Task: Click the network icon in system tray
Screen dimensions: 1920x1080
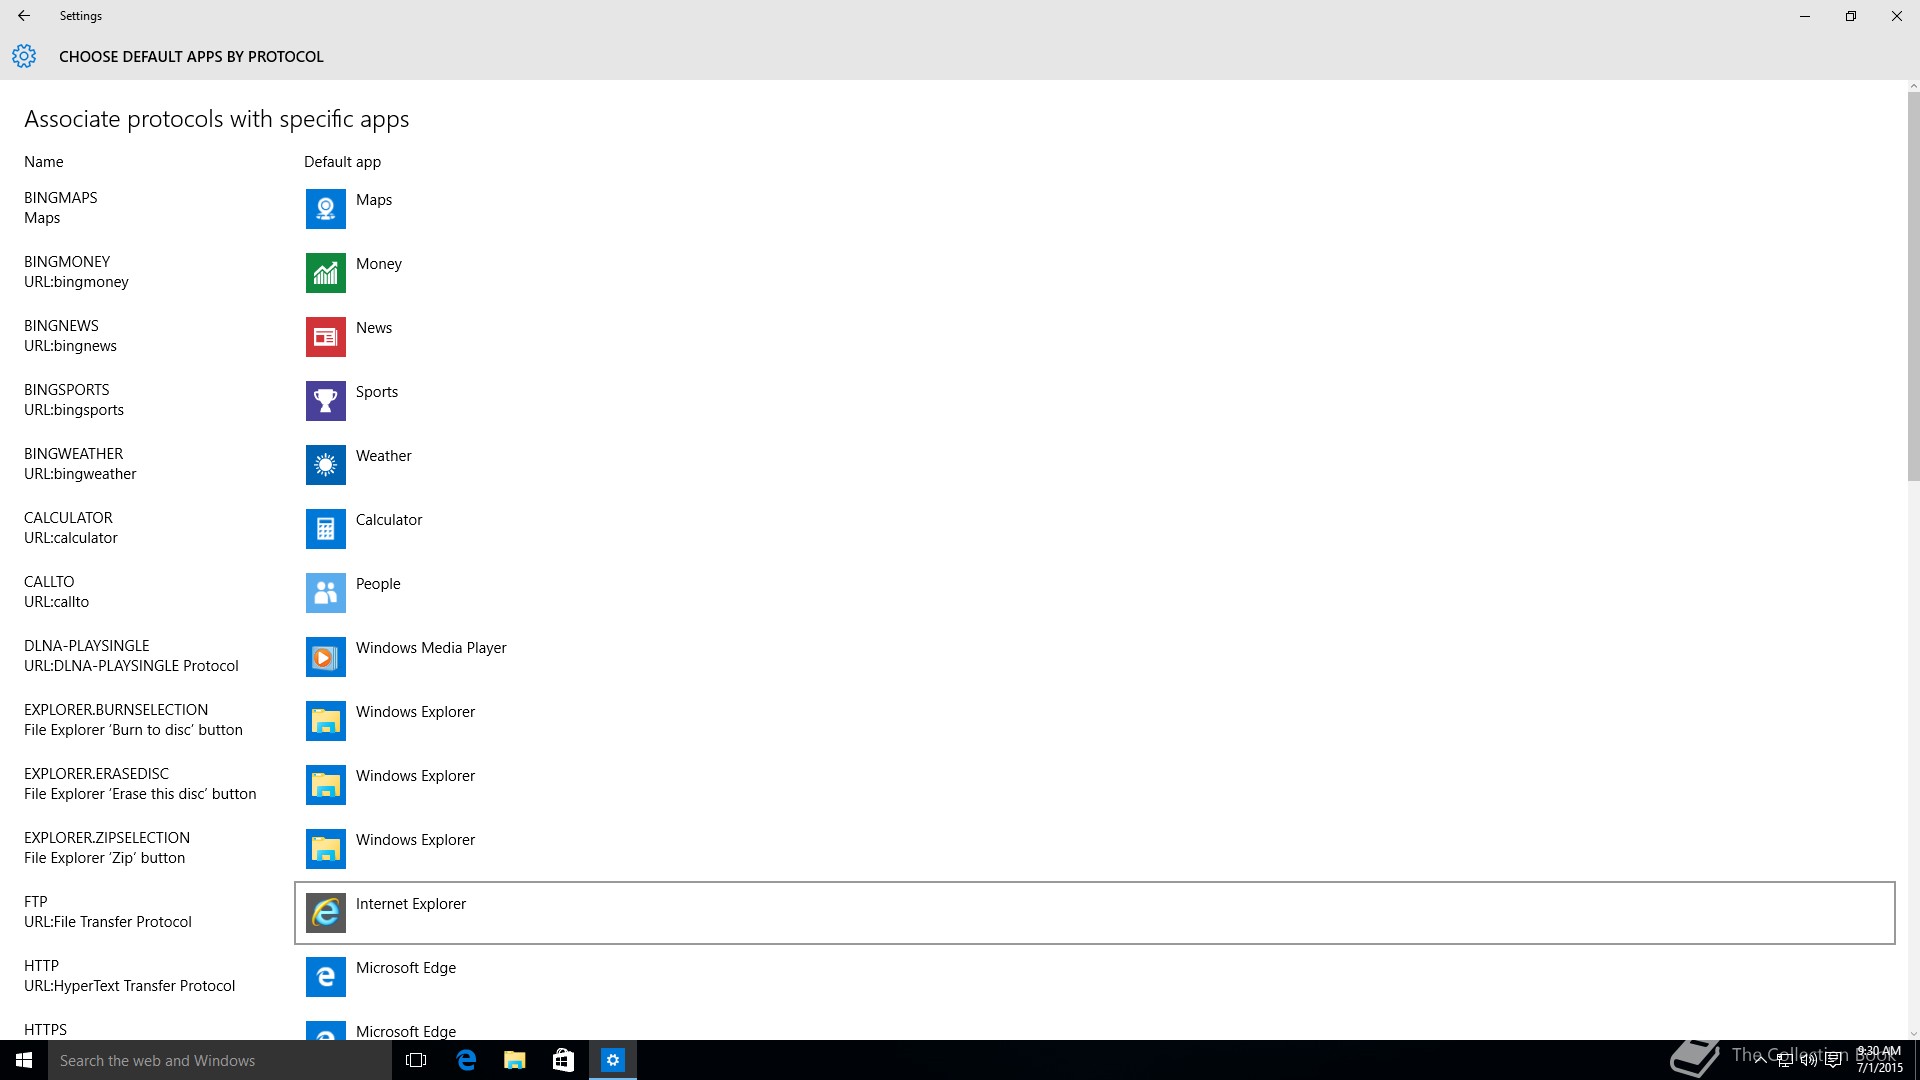Action: click(x=1784, y=1060)
